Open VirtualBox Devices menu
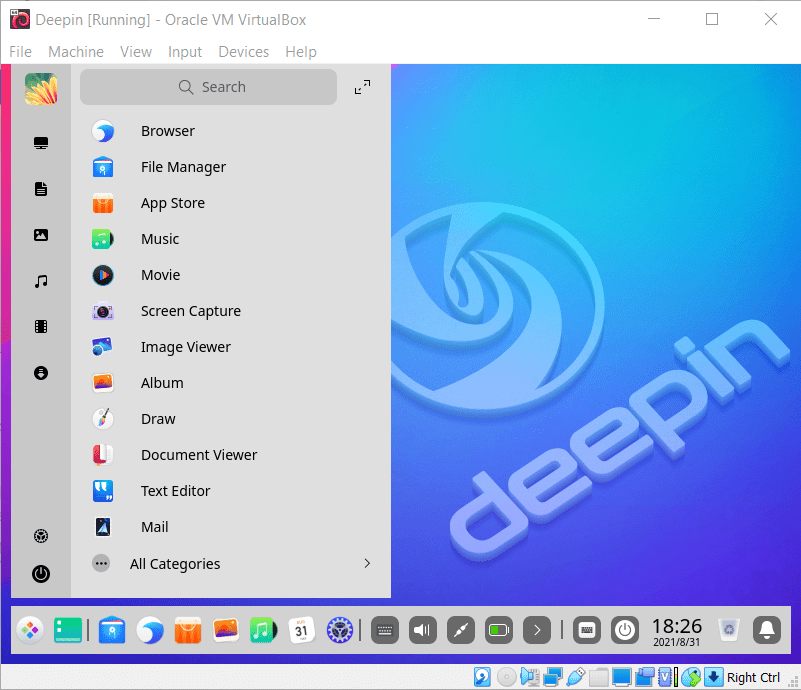Screen dimensions: 801x690 [x=244, y=52]
